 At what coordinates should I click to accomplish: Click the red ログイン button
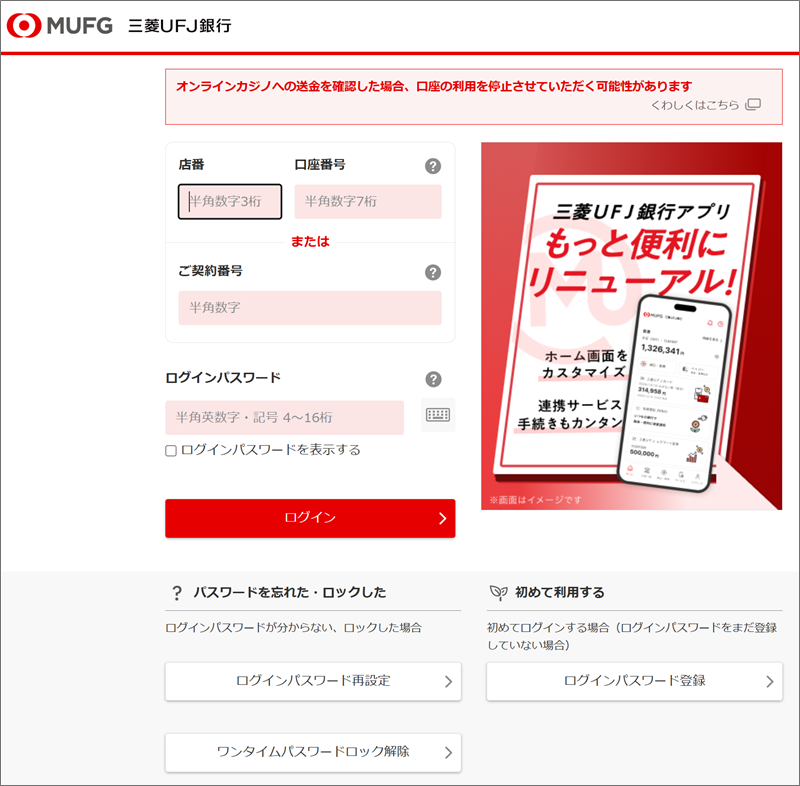pyautogui.click(x=310, y=518)
